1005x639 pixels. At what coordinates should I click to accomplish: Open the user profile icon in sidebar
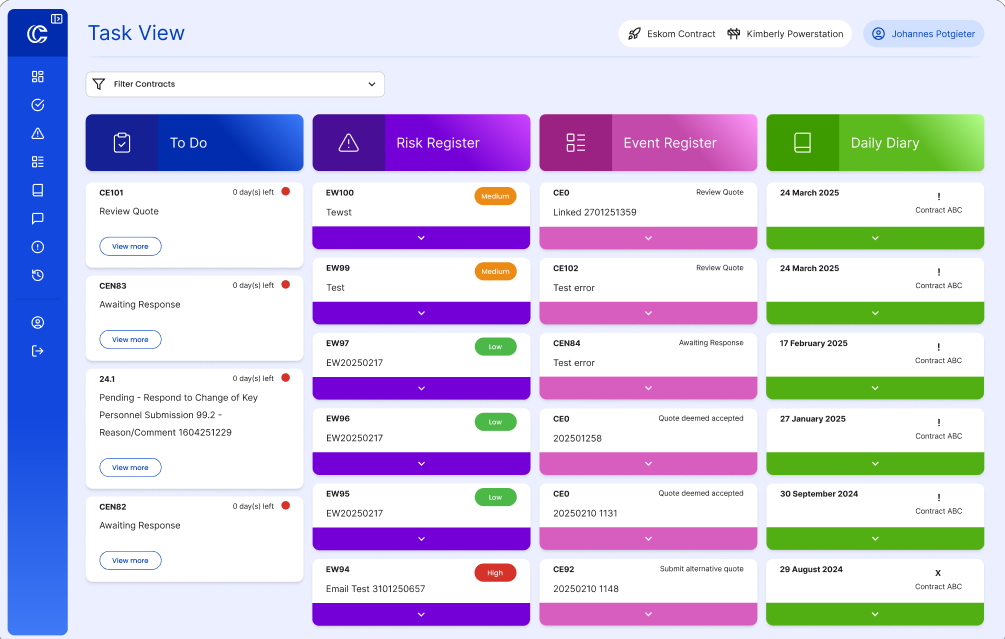click(x=38, y=322)
